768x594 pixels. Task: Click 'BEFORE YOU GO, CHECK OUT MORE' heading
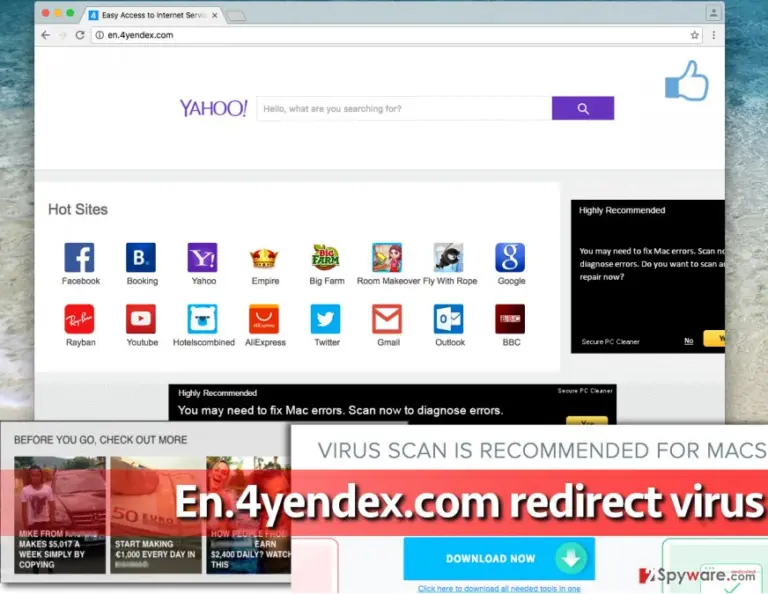pos(100,440)
